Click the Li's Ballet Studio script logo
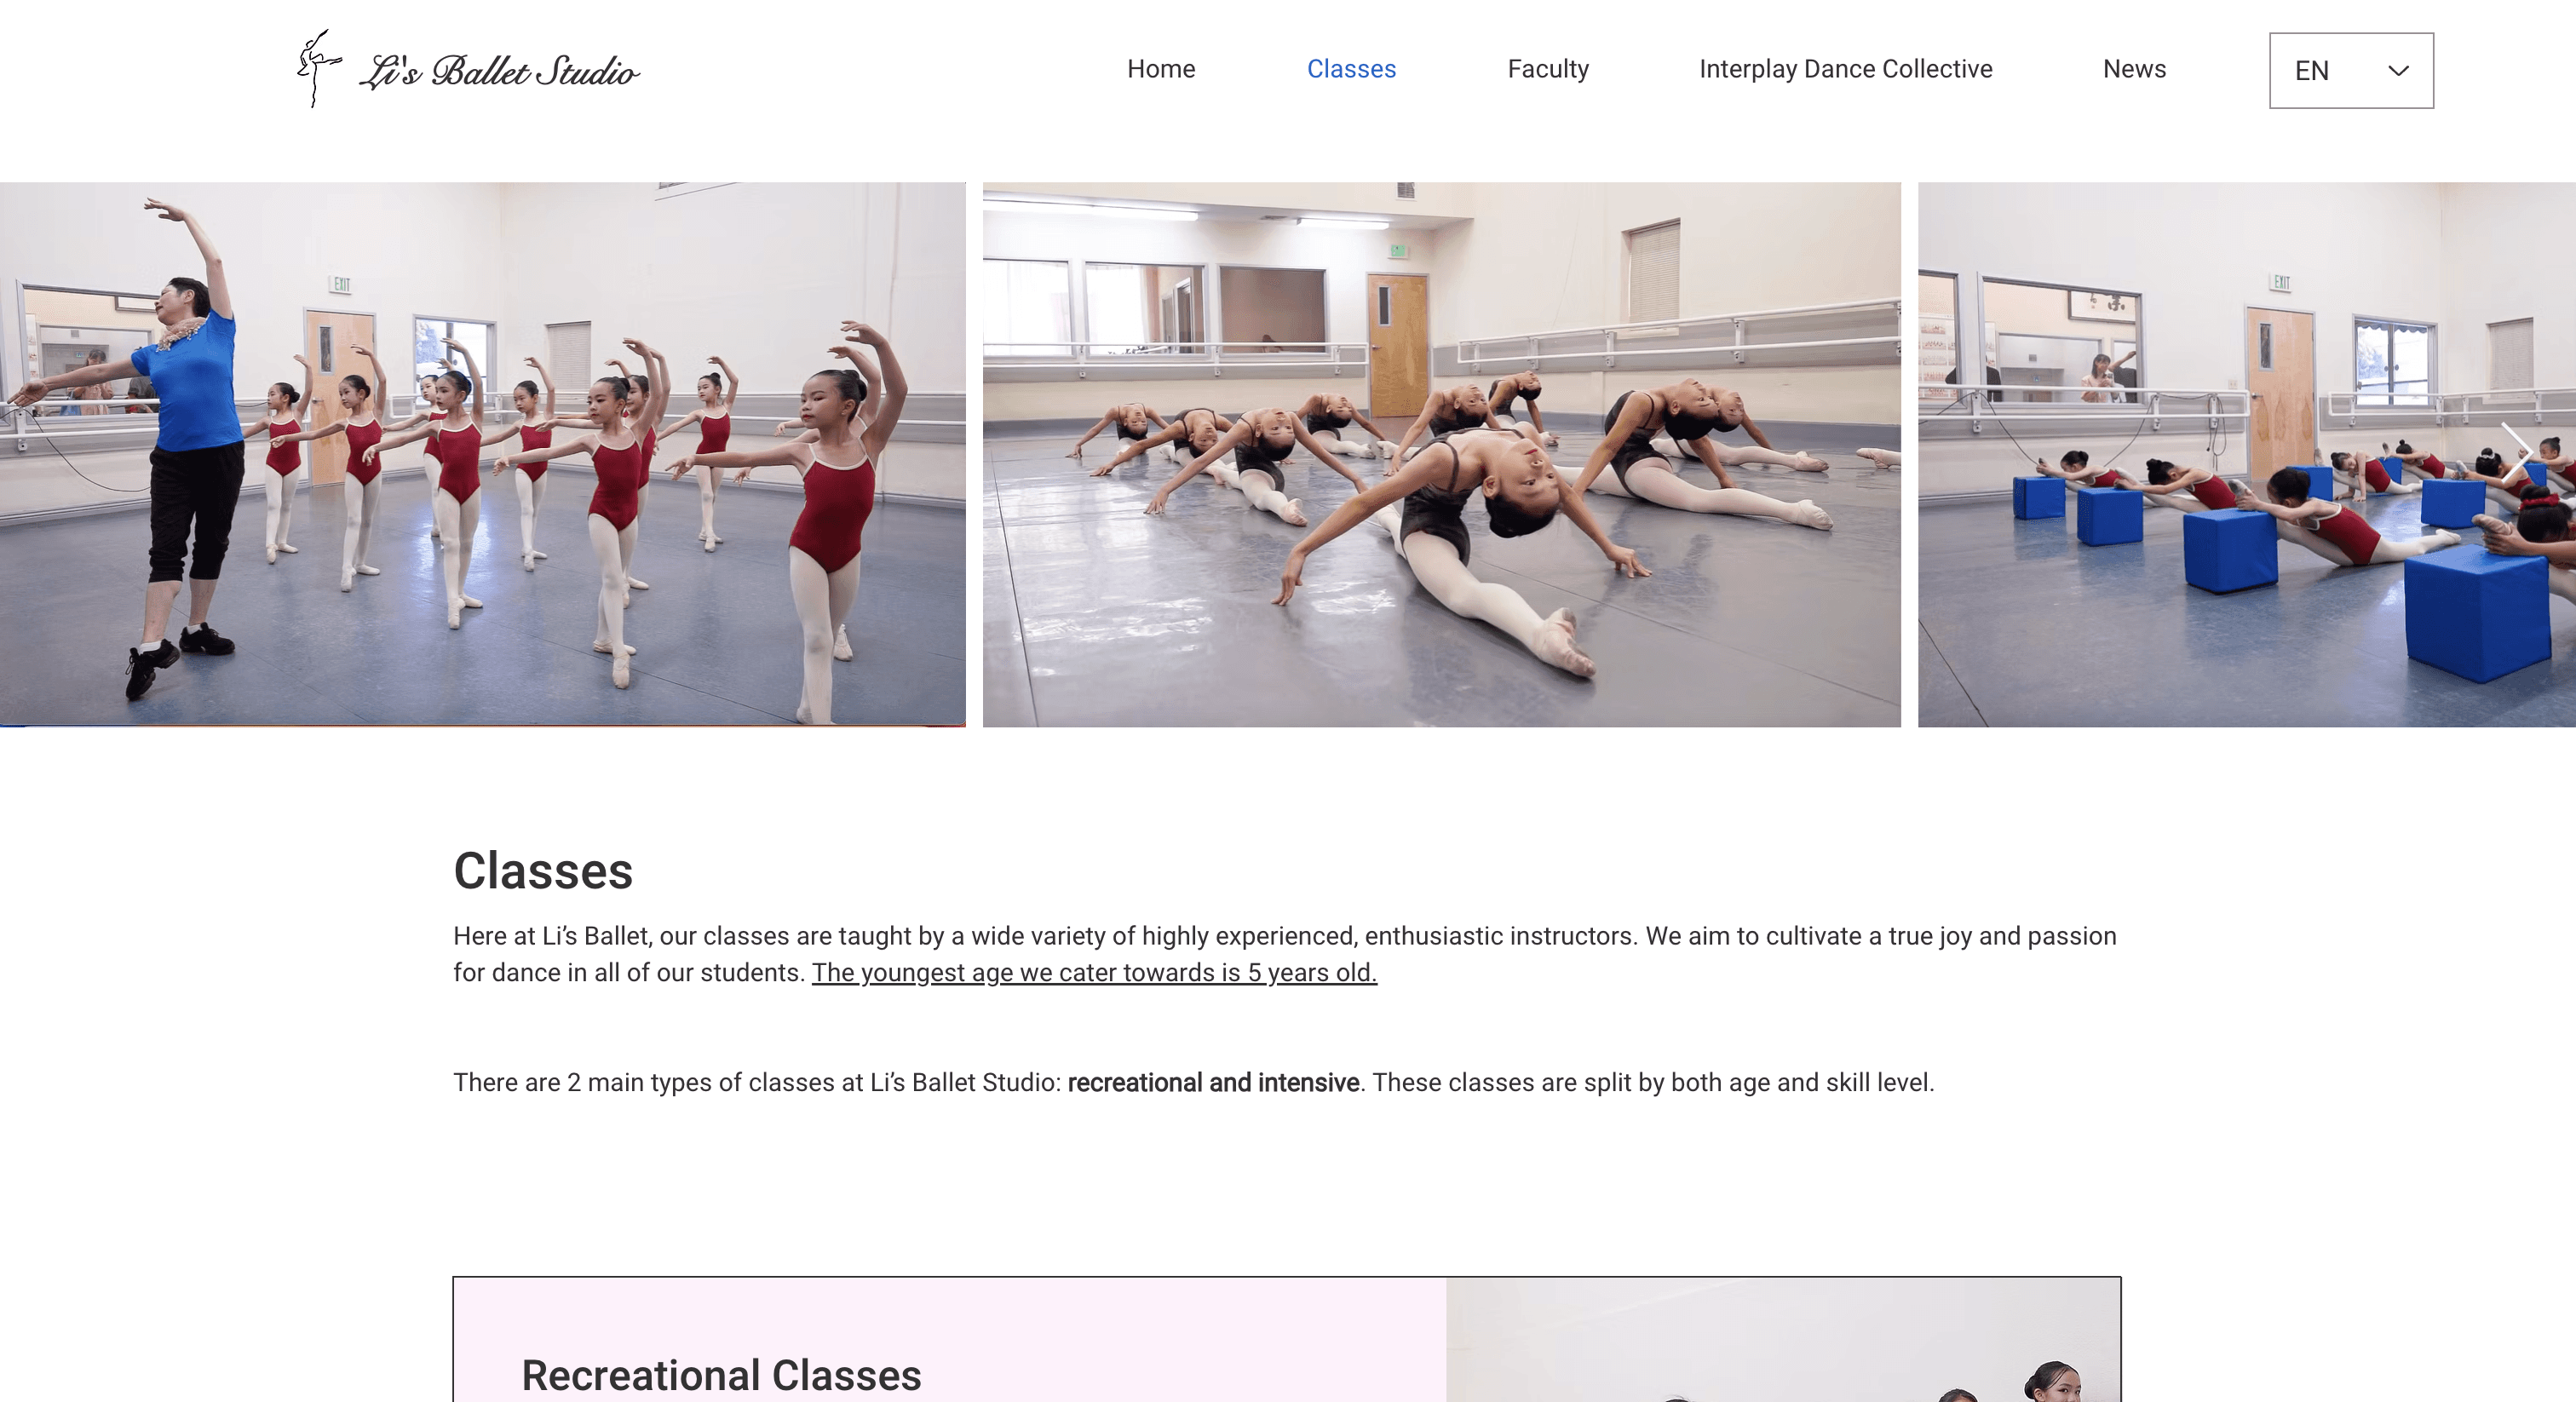 pos(499,71)
